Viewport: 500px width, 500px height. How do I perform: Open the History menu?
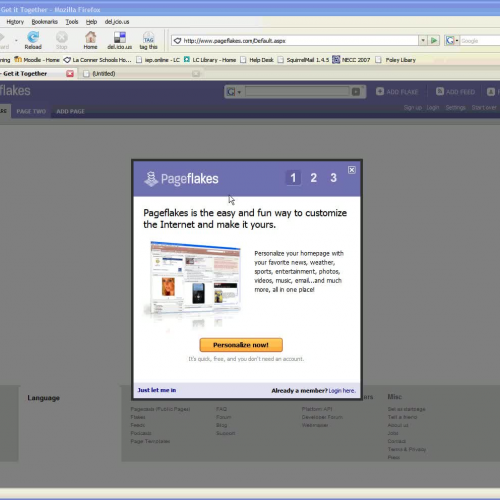(15, 22)
